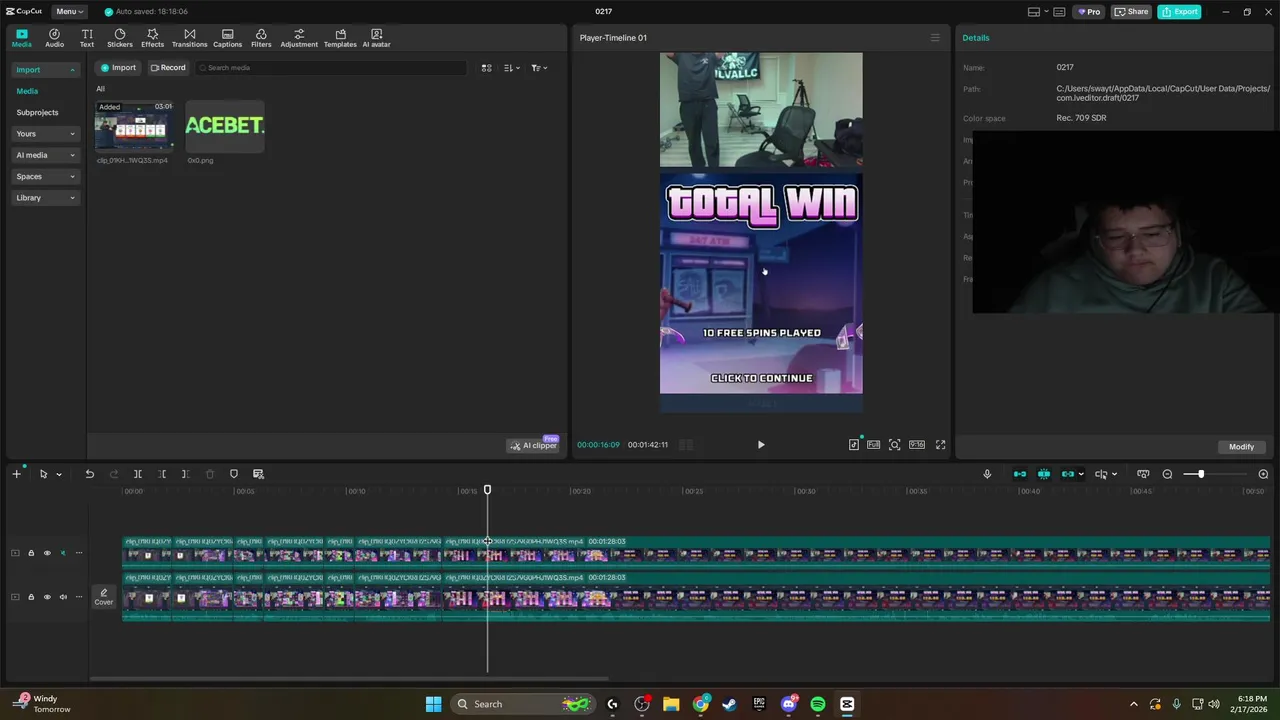Click the timeline zoom slider handle
Image resolution: width=1280 pixels, height=720 pixels.
[x=1201, y=474]
